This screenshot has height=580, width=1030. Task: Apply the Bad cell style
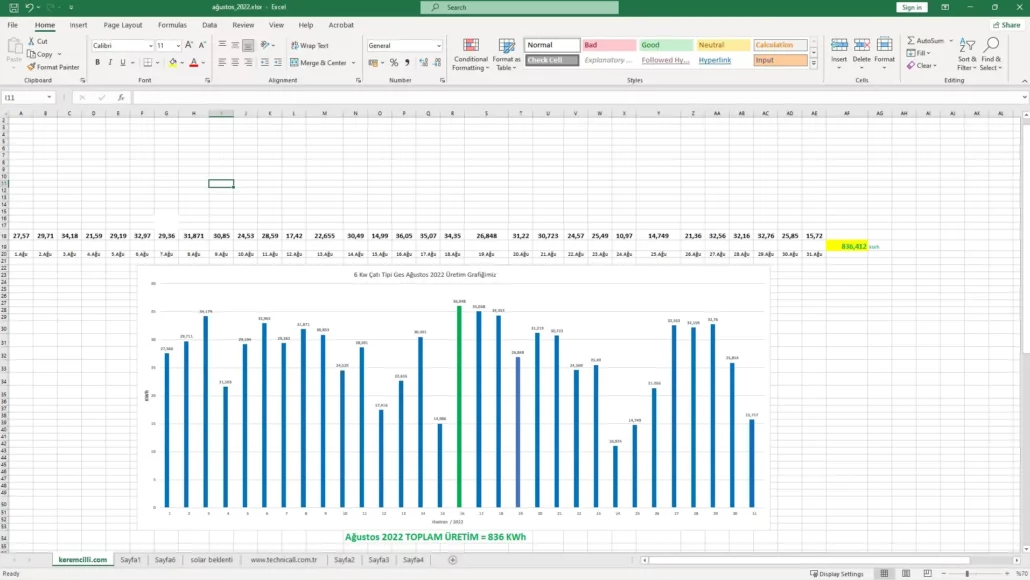tap(608, 45)
